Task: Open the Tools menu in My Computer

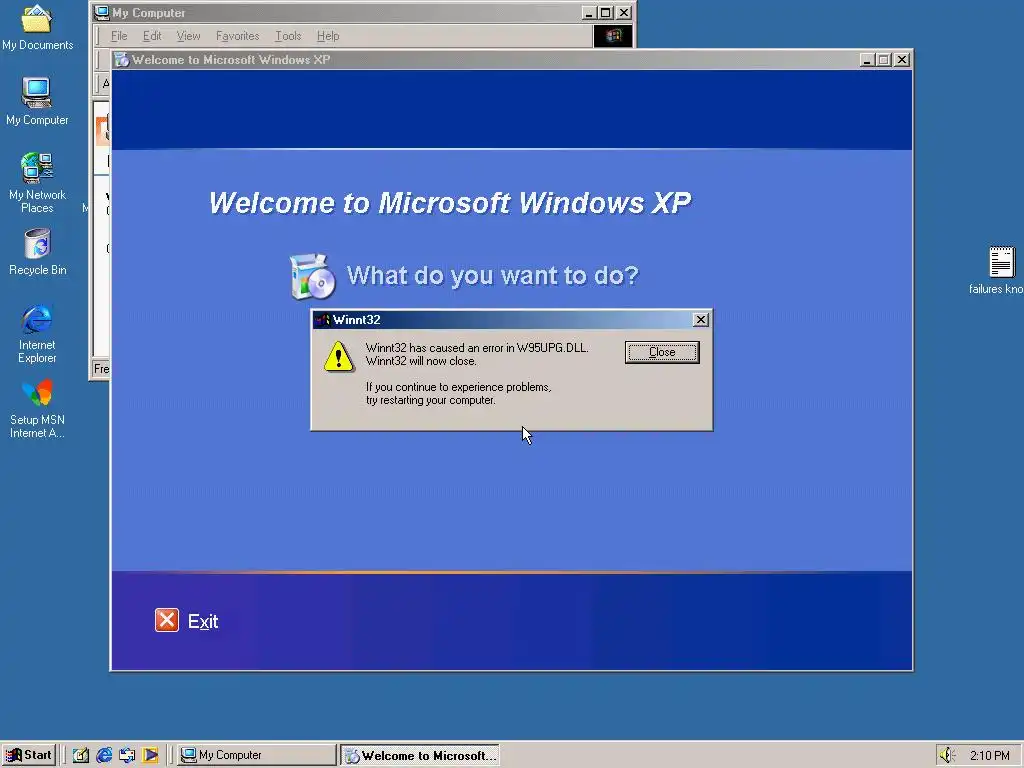Action: (288, 36)
